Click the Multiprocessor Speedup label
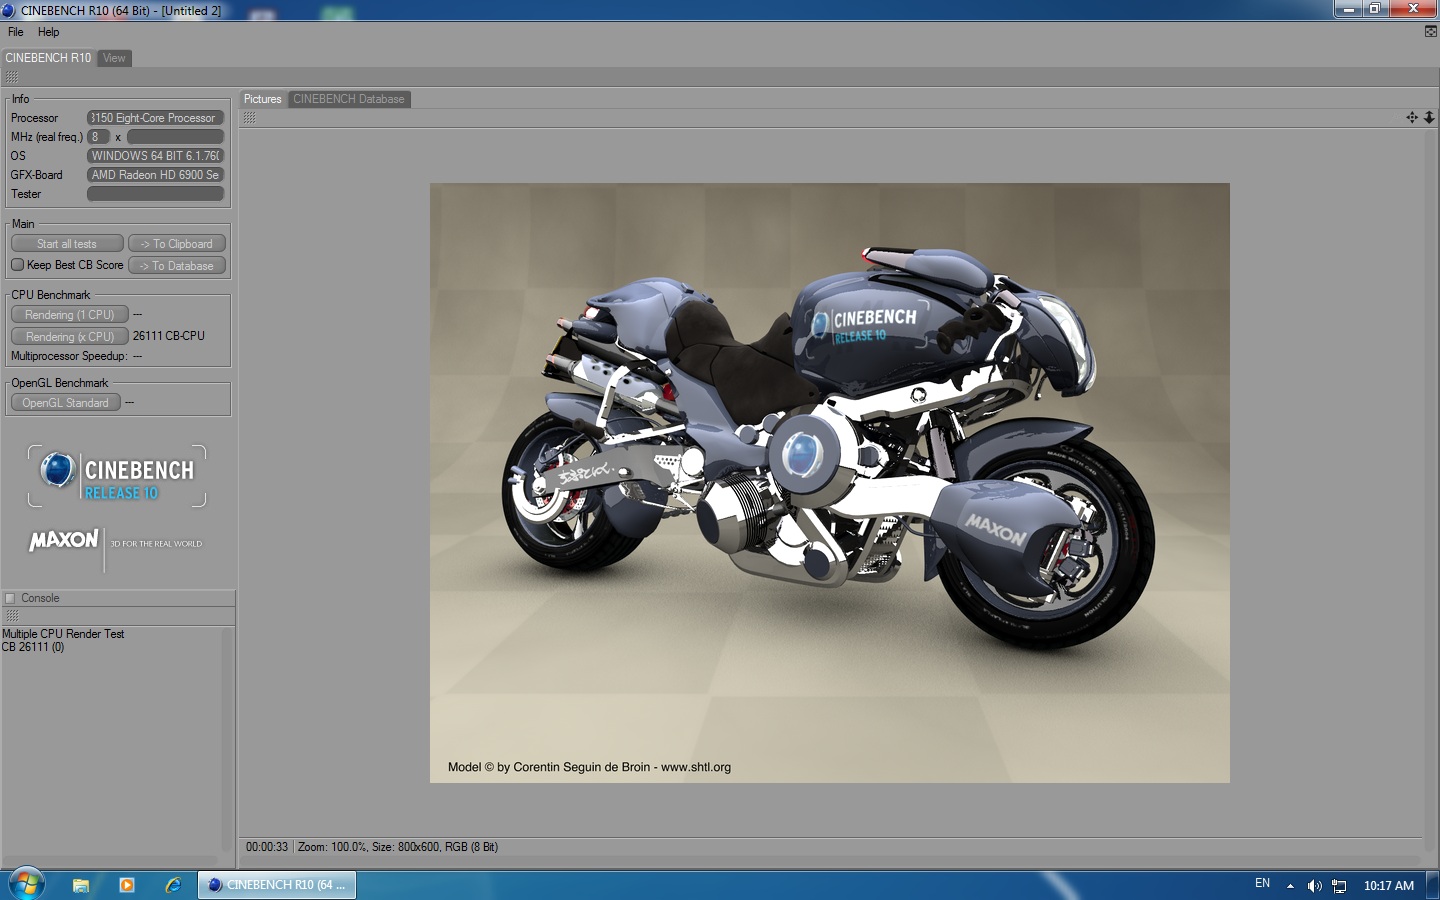This screenshot has width=1440, height=900. pos(69,357)
